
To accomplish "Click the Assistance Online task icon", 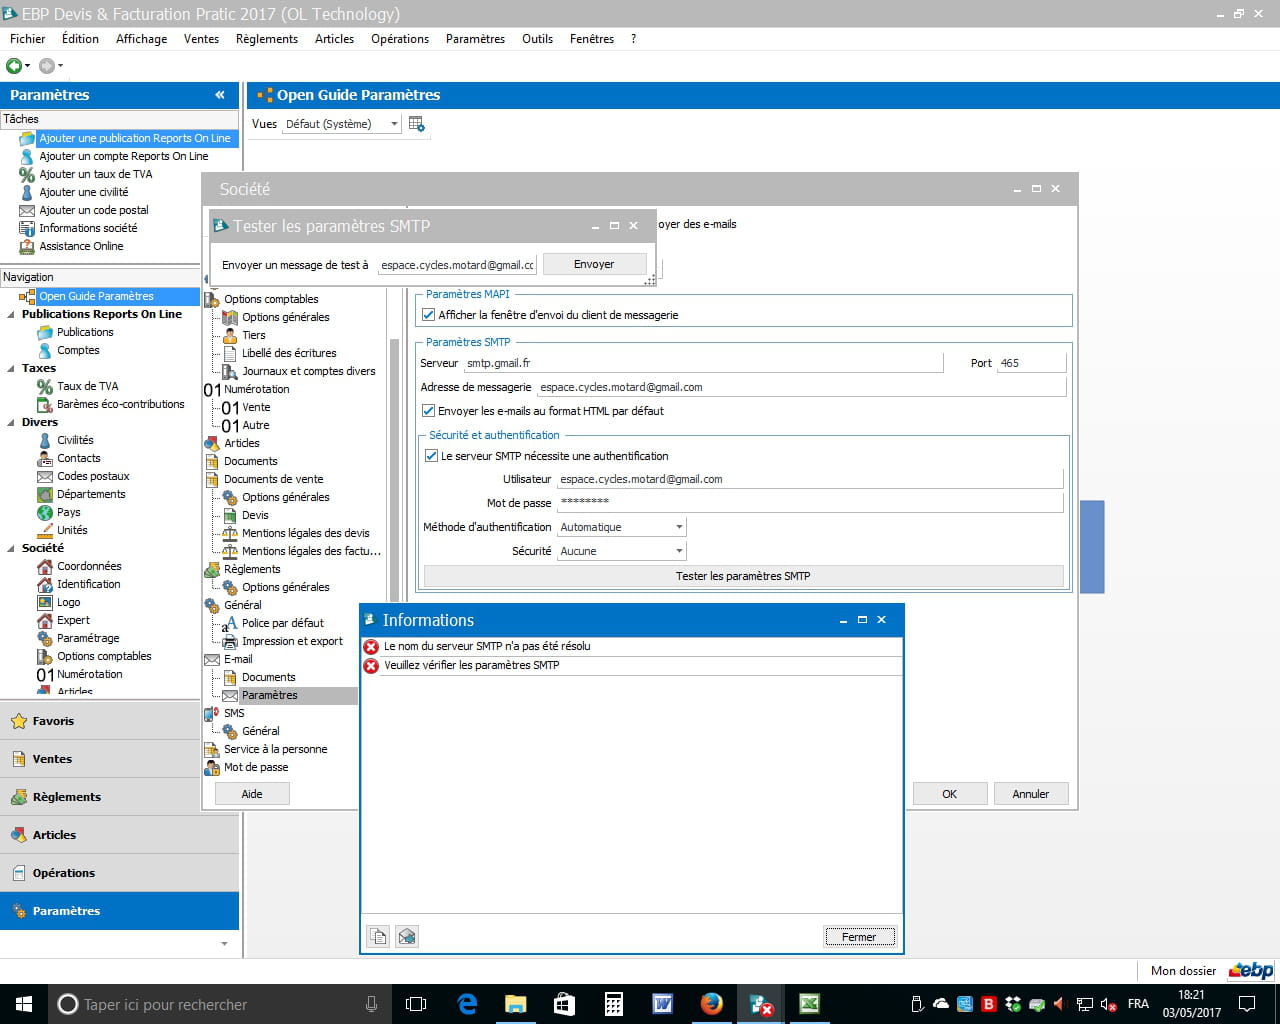I will pyautogui.click(x=27, y=246).
